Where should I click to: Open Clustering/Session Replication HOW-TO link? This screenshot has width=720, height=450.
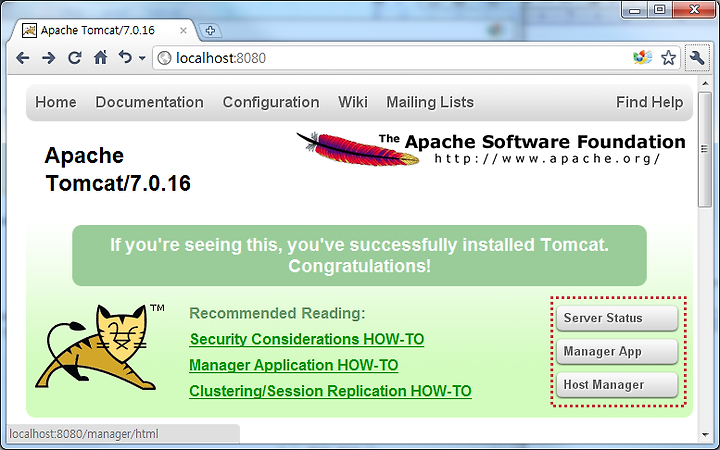330,391
